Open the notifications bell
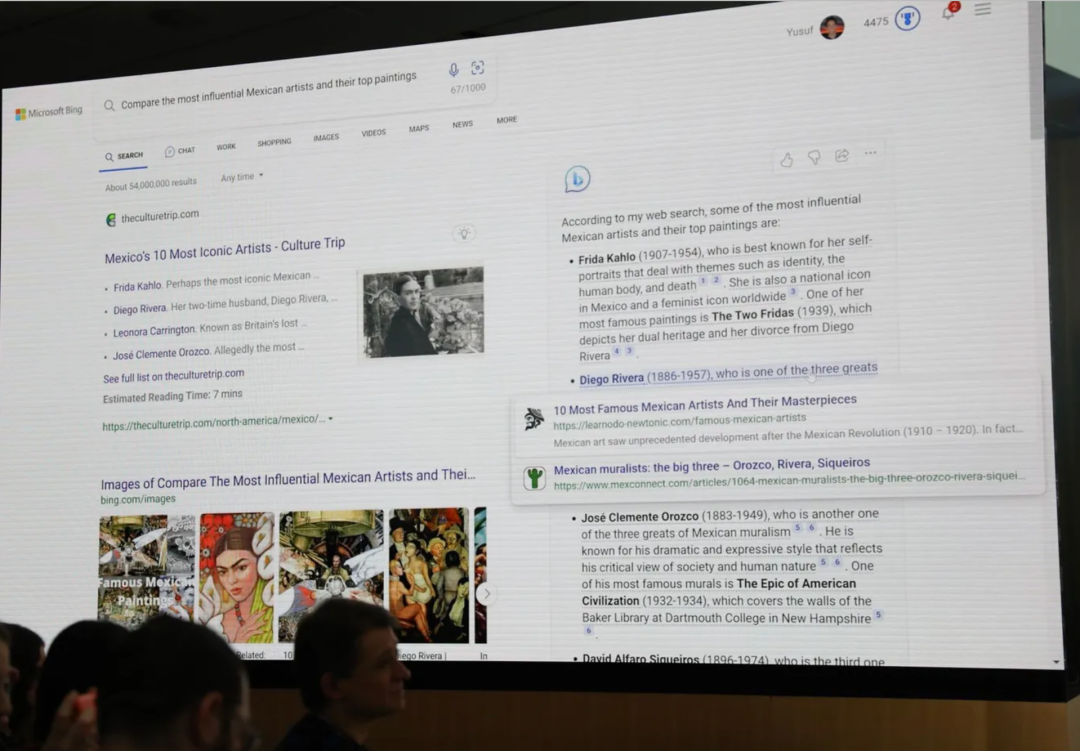 click(x=949, y=12)
